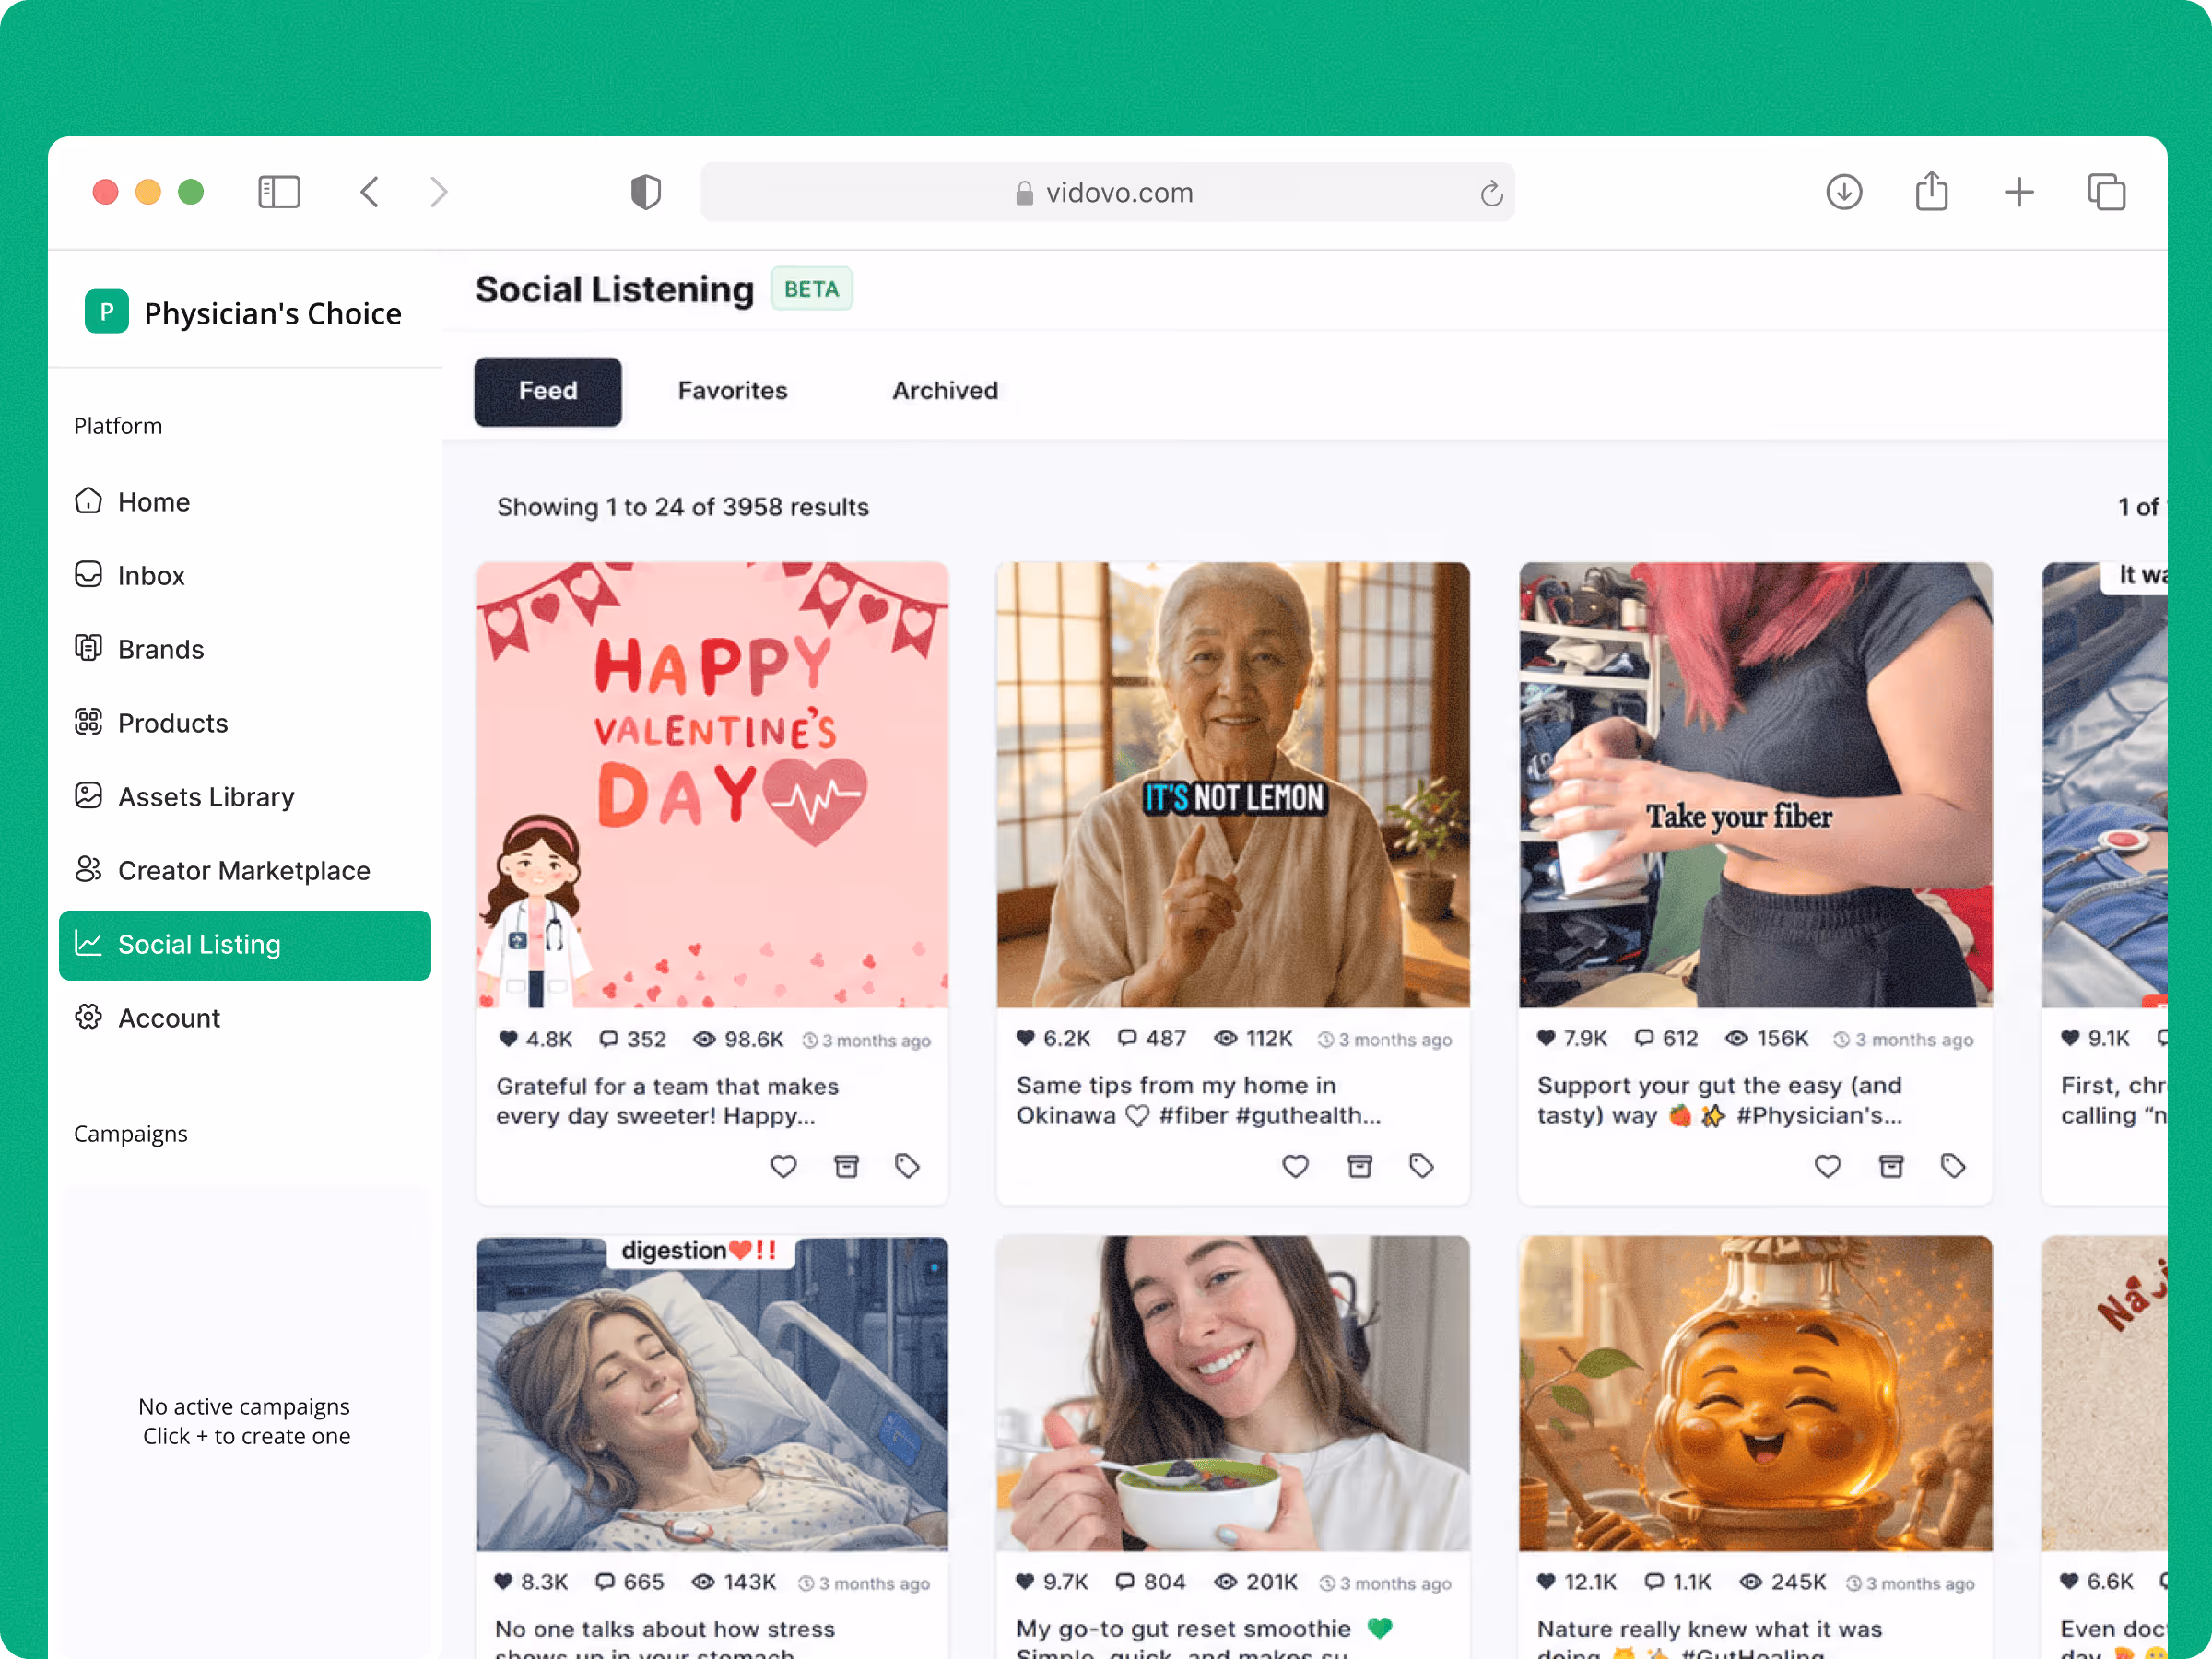Click the BETA badge next to Social Listening

[811, 289]
